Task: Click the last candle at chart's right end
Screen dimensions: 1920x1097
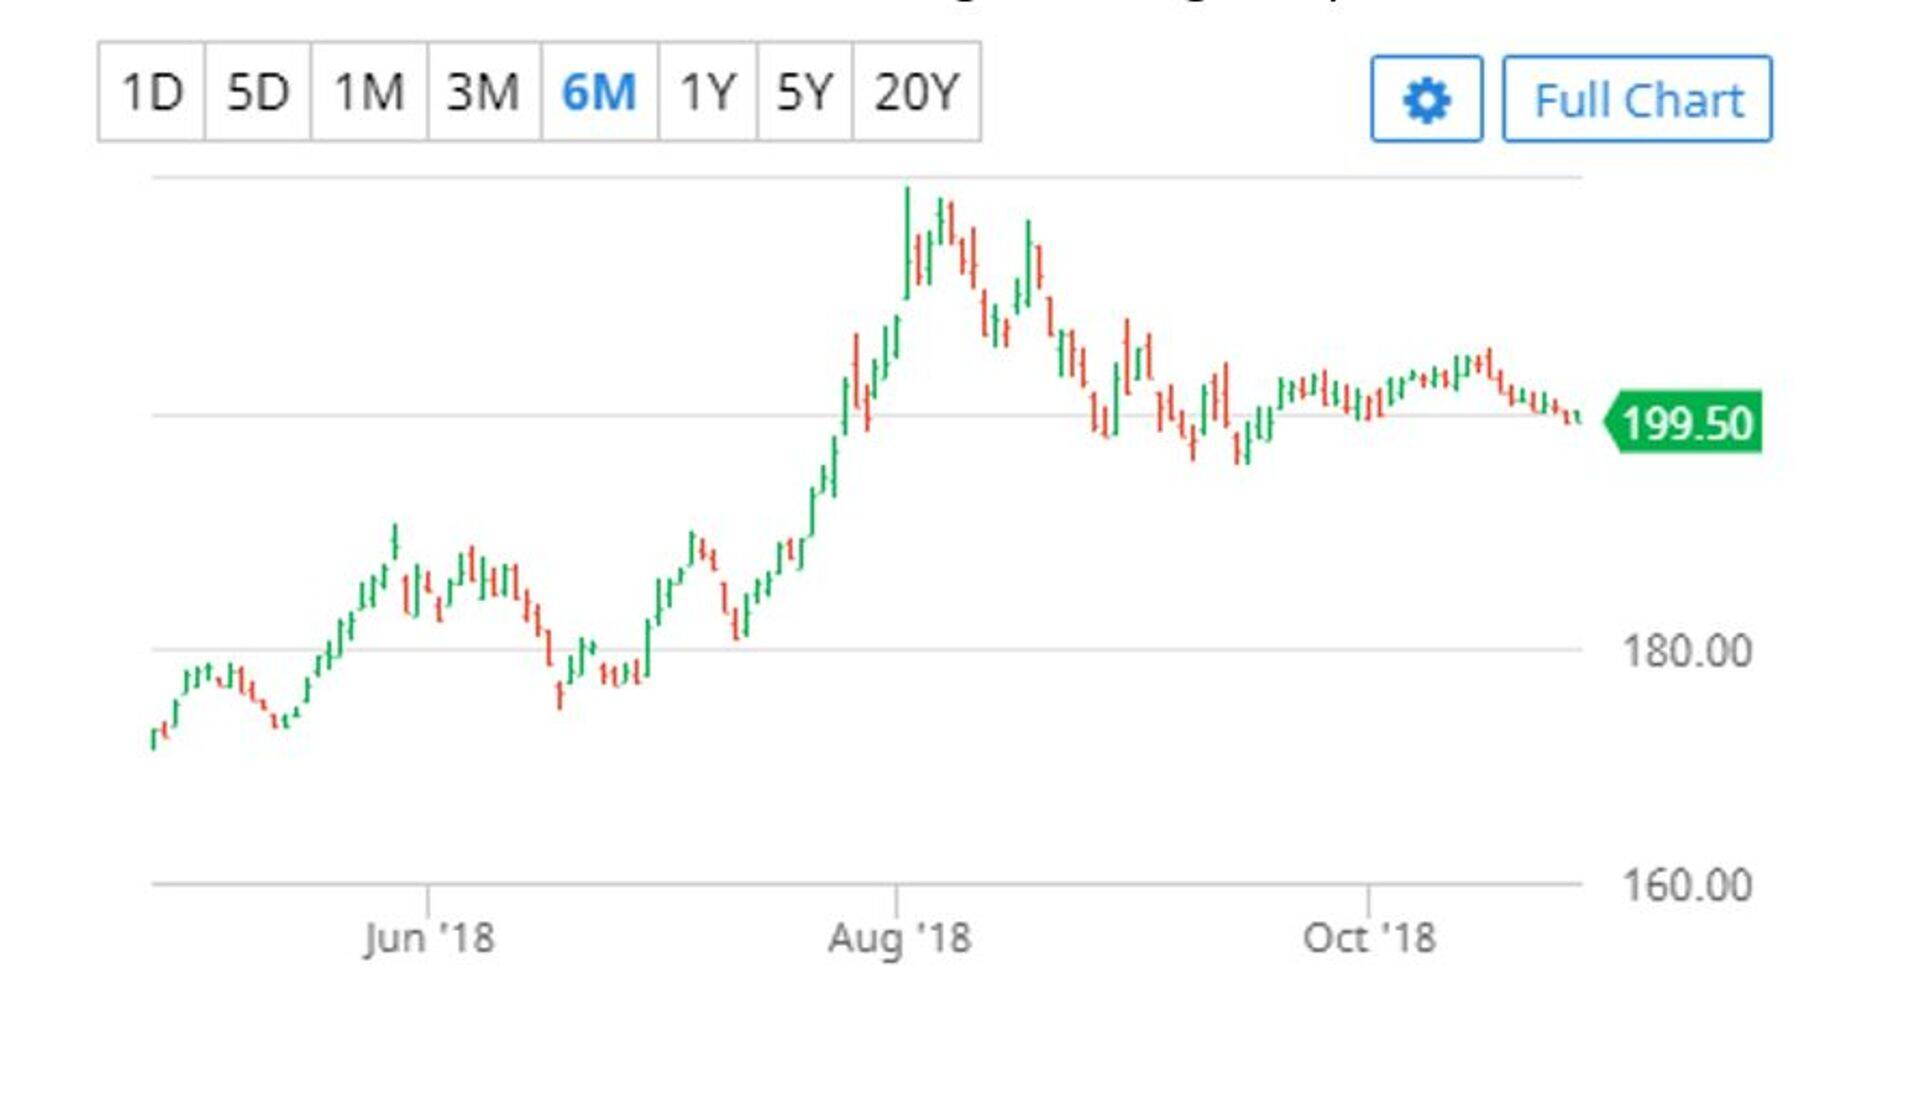Action: pos(1578,416)
